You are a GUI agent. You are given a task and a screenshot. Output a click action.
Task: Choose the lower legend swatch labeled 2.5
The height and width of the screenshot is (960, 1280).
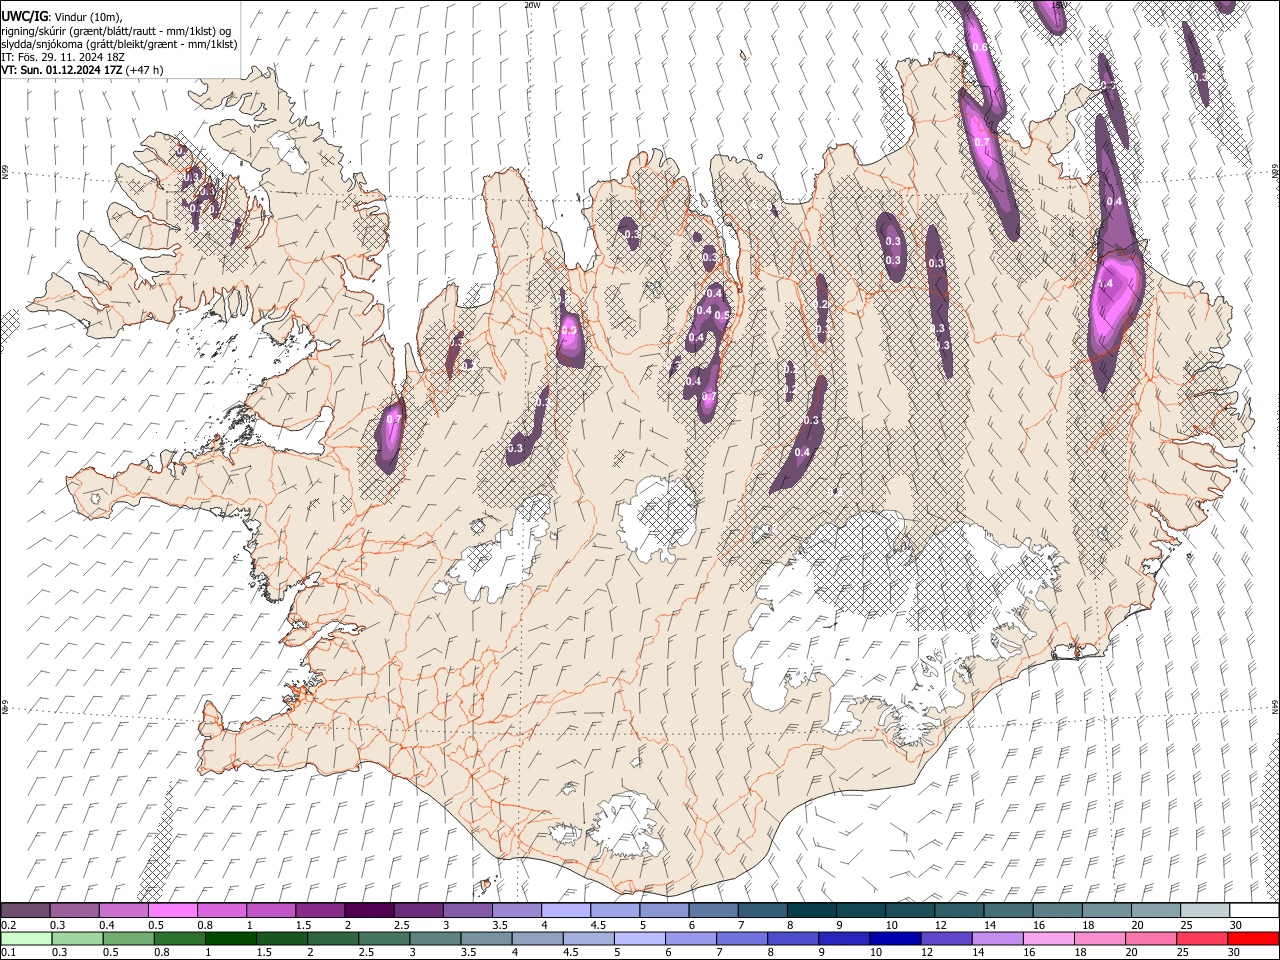tap(383, 938)
